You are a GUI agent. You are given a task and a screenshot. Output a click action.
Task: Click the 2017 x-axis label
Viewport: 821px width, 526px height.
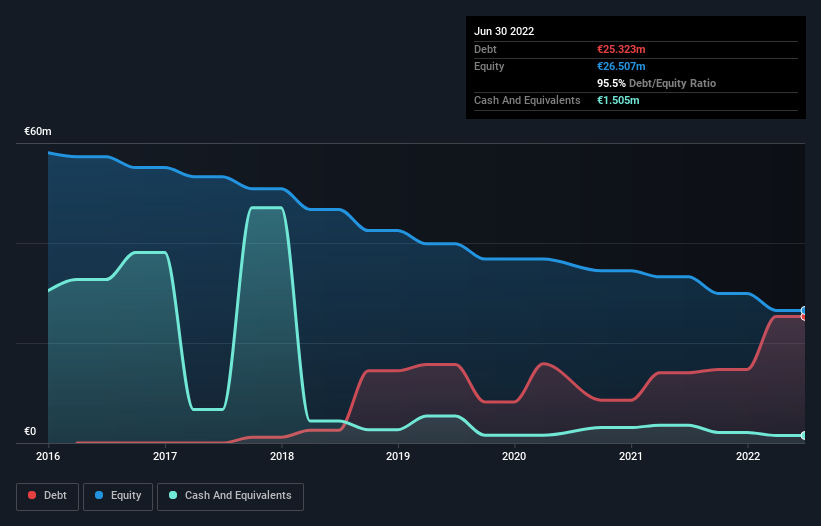point(165,456)
